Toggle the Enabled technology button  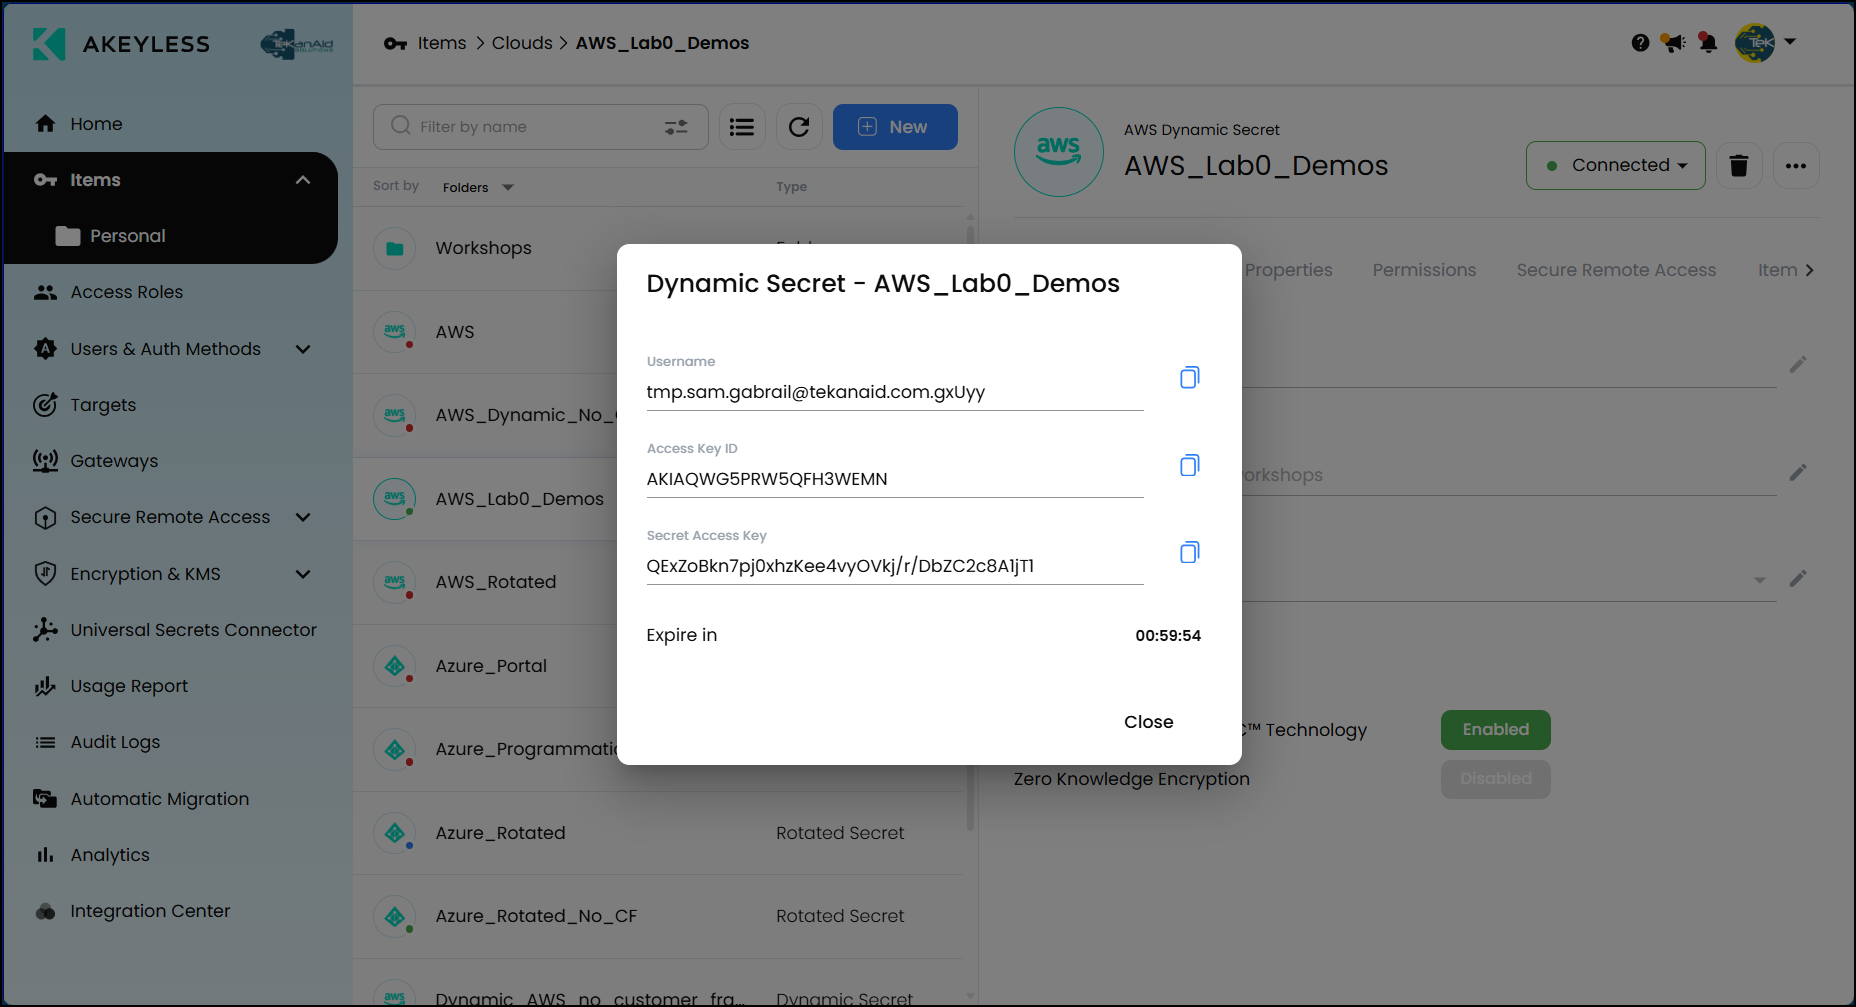[1496, 730]
